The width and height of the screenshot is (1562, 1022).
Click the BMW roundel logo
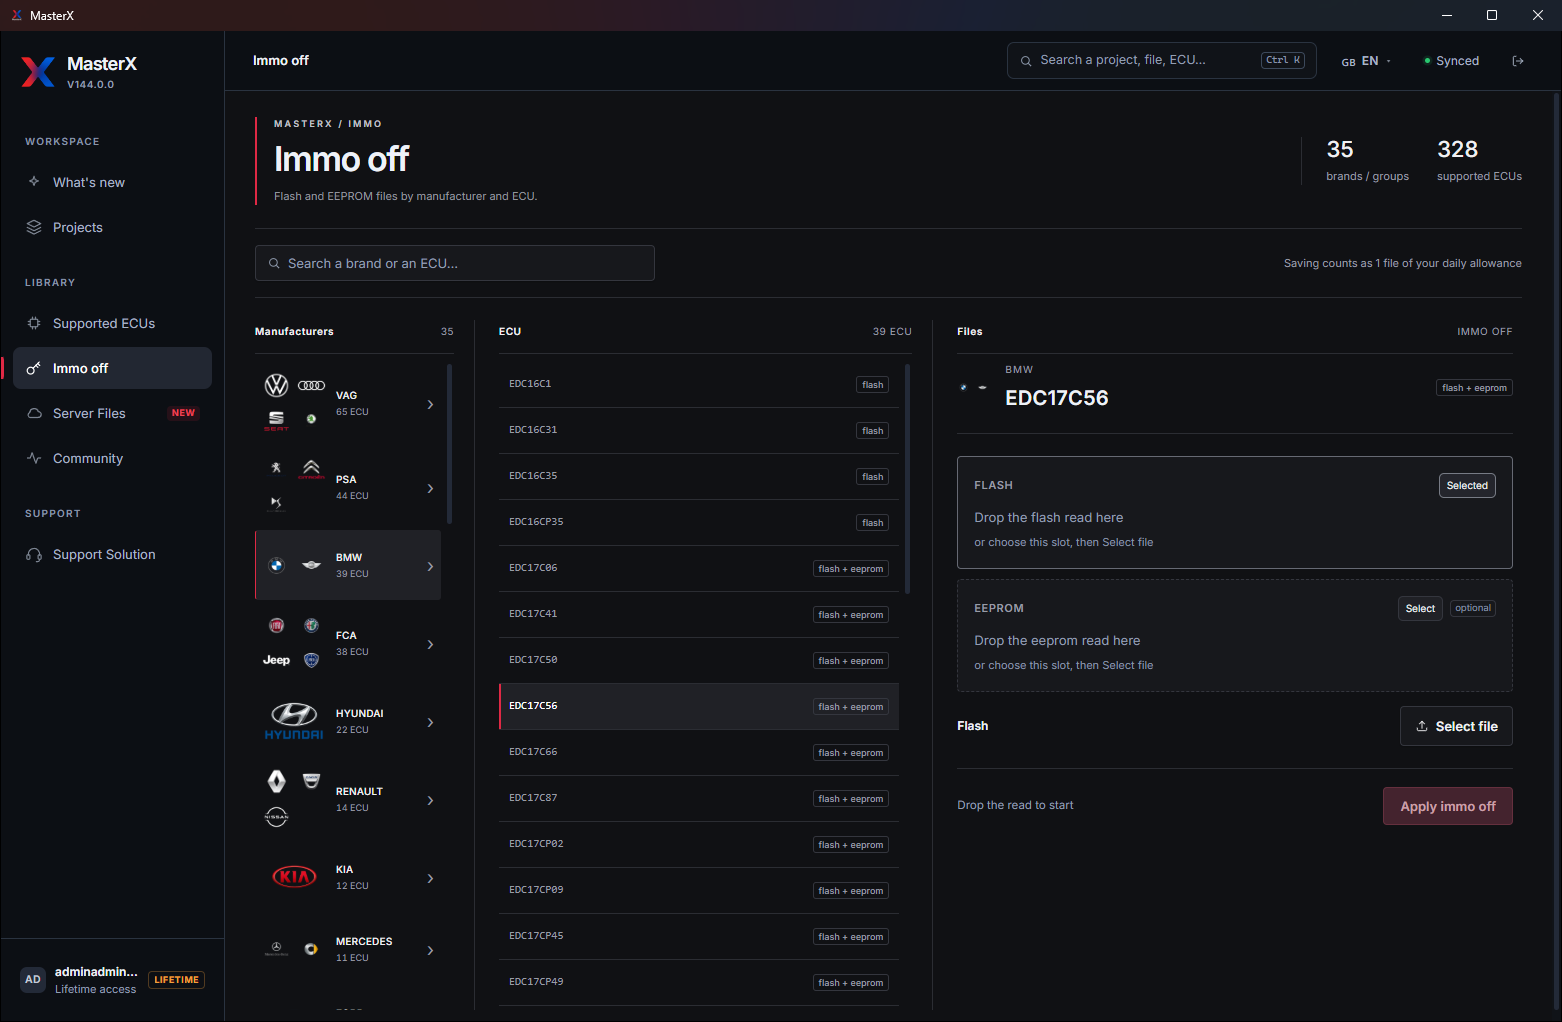pyautogui.click(x=277, y=565)
